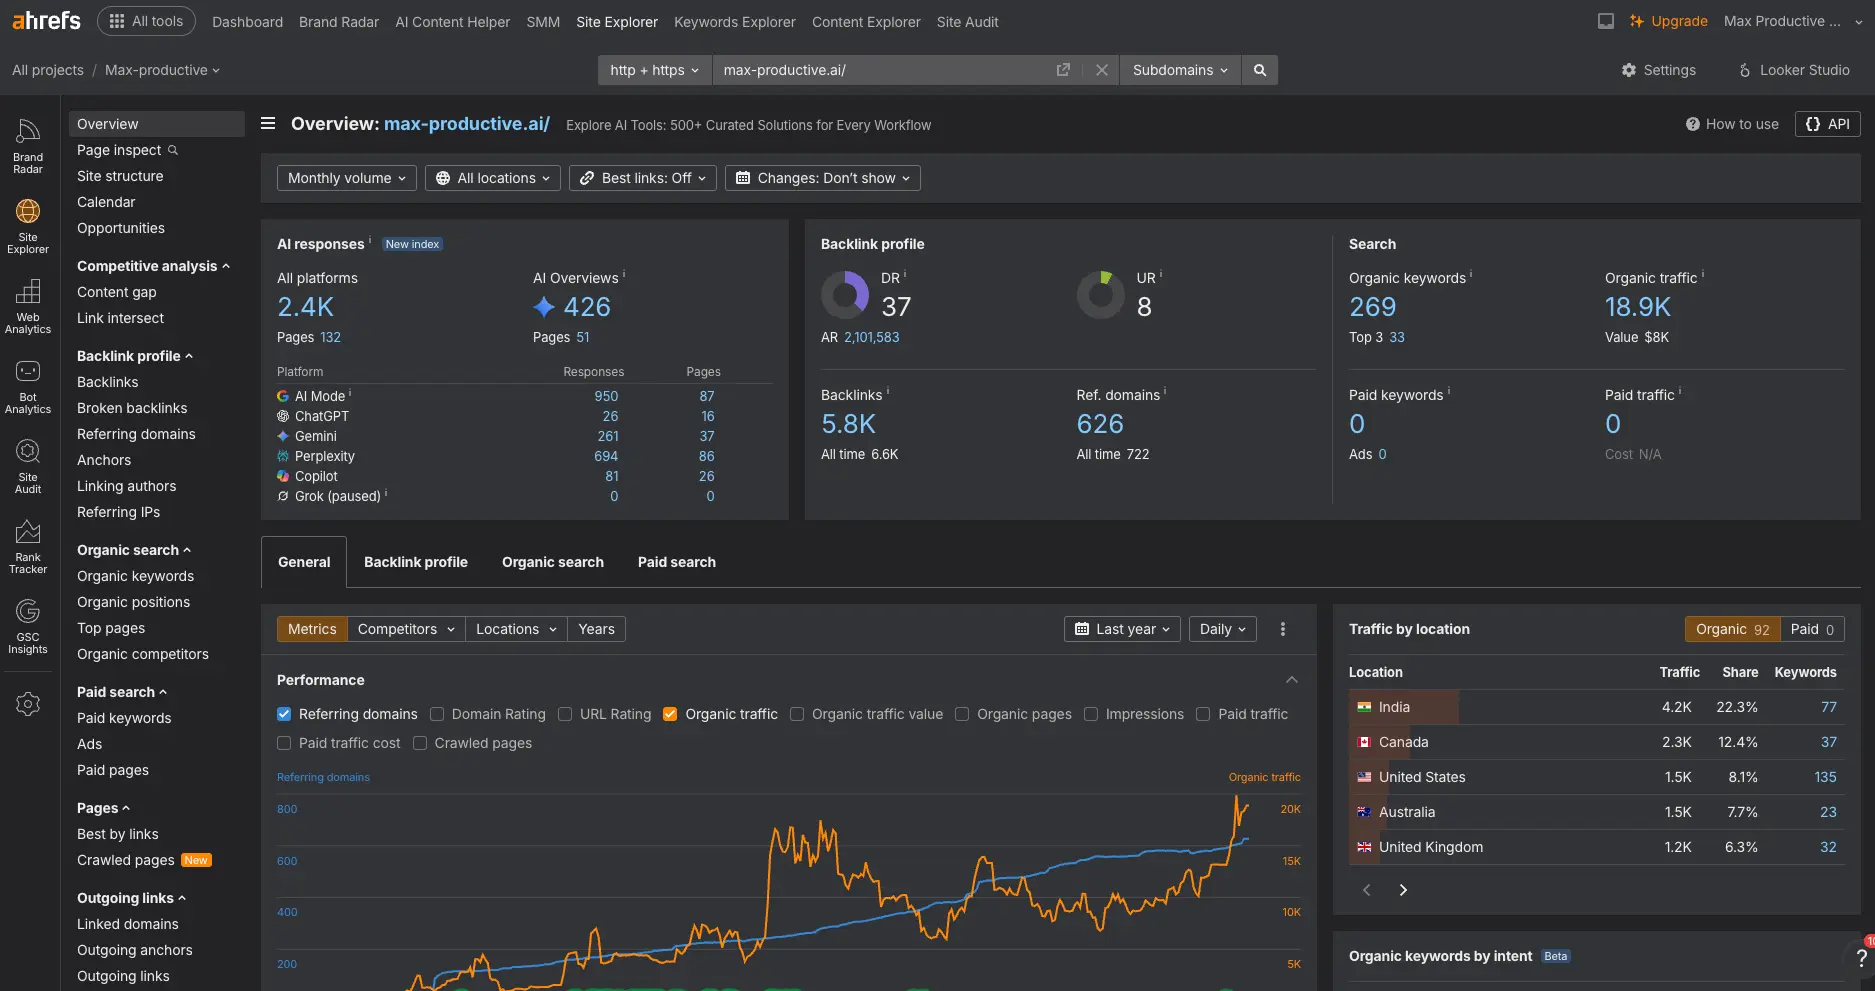The image size is (1875, 991).
Task: Click the search magnifier button
Action: pyautogui.click(x=1260, y=70)
